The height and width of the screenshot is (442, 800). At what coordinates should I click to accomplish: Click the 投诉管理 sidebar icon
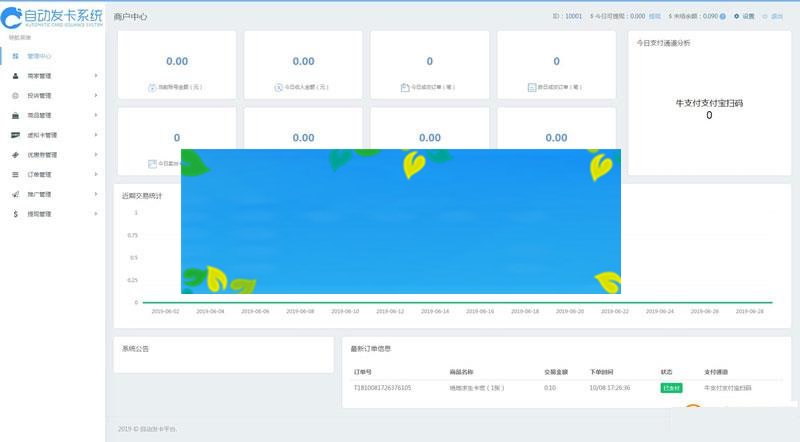[x=15, y=96]
